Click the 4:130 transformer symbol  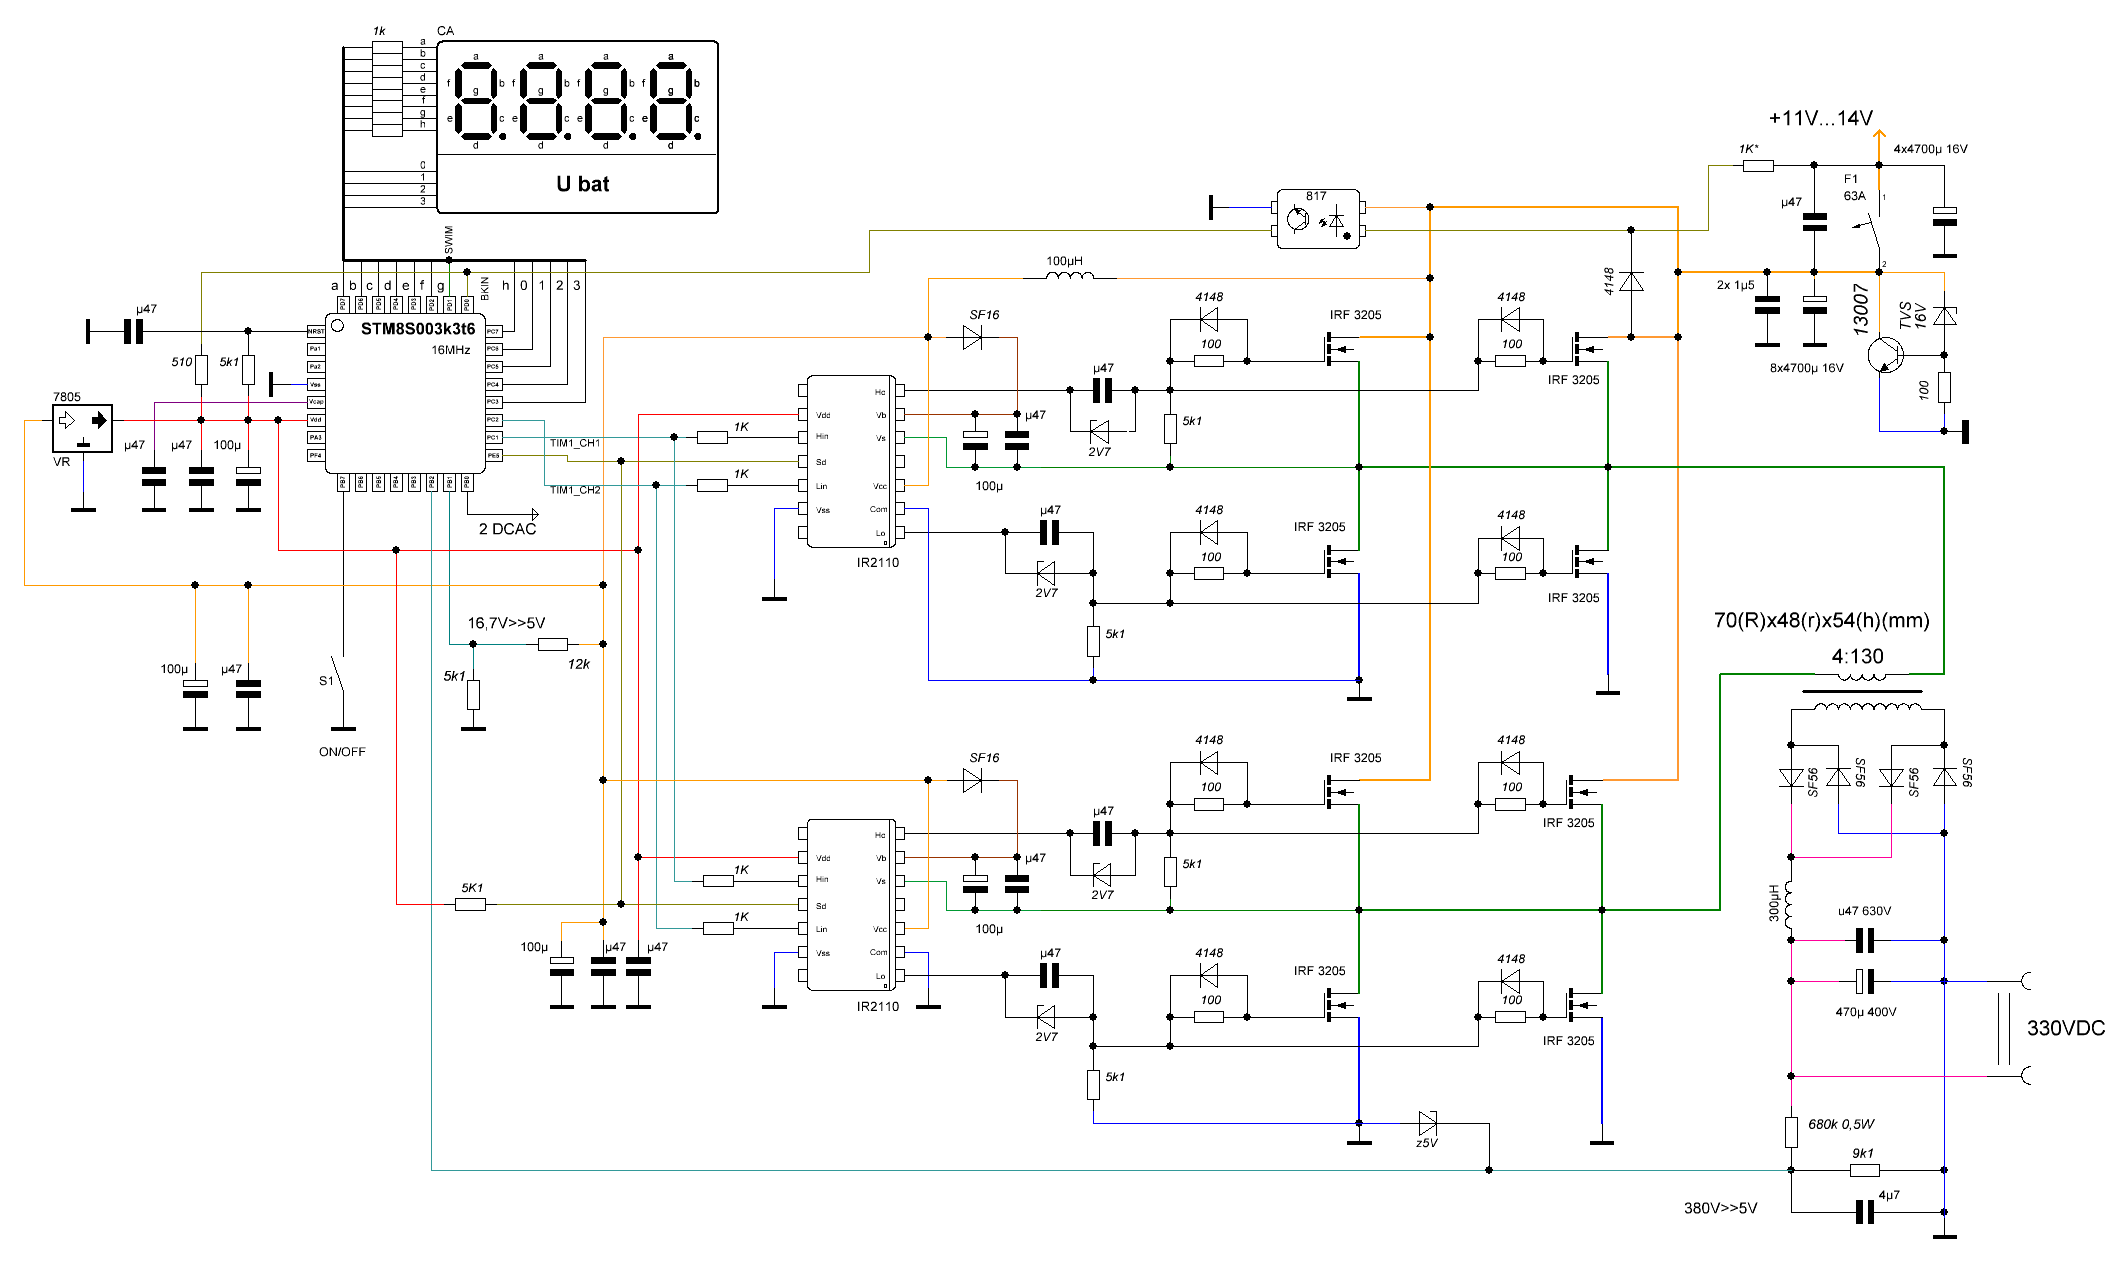click(x=1862, y=692)
